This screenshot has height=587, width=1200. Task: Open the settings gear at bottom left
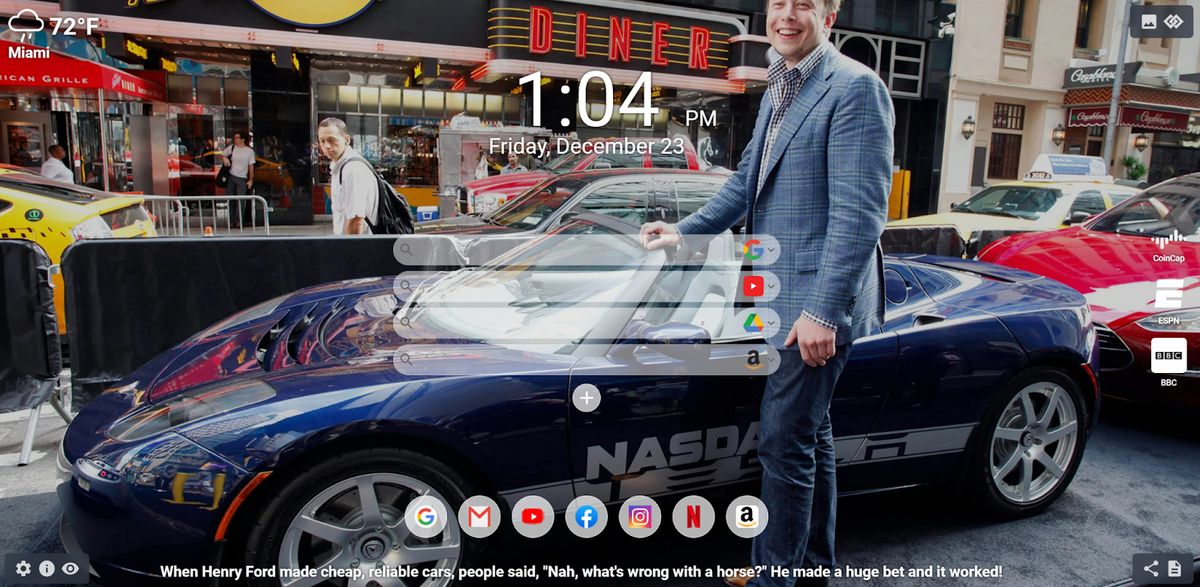[22, 569]
